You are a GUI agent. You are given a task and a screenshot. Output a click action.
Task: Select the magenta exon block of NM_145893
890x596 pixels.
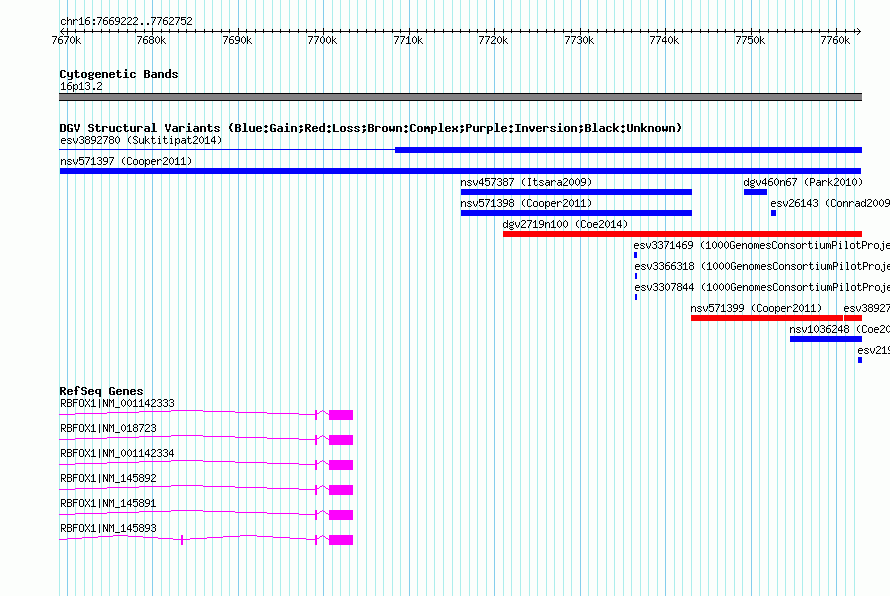pos(341,540)
